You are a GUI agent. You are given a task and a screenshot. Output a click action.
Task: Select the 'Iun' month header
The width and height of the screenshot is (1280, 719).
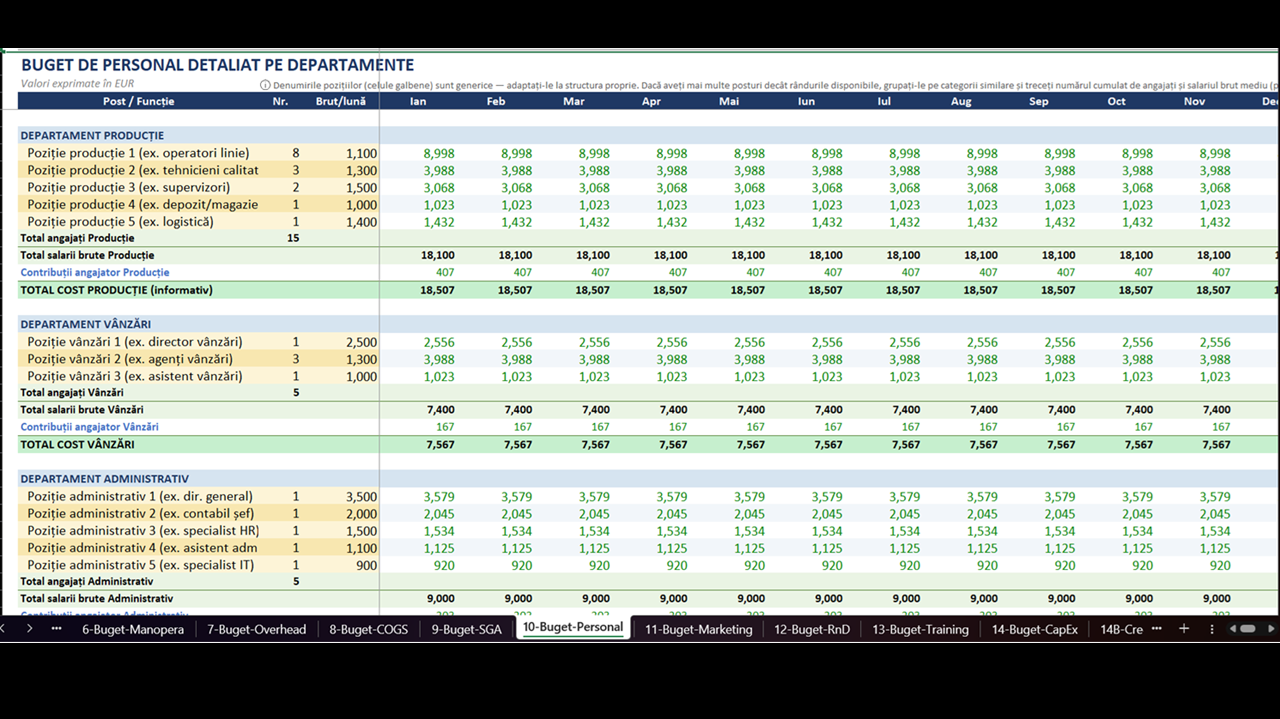point(806,101)
